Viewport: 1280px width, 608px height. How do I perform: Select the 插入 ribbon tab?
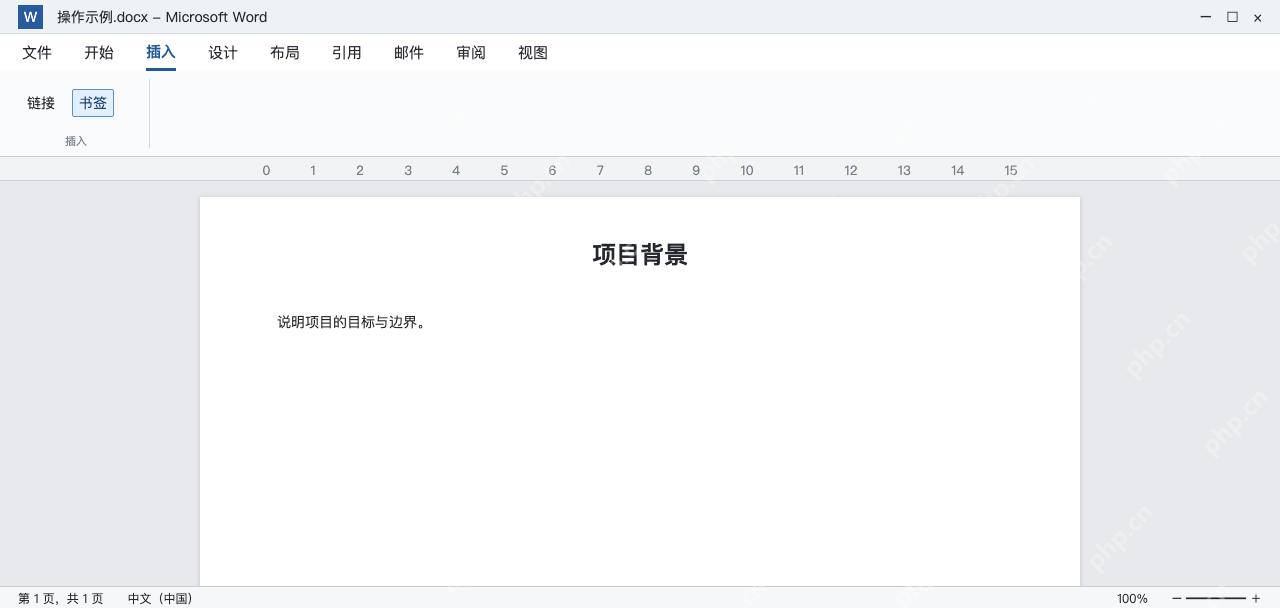[x=161, y=53]
